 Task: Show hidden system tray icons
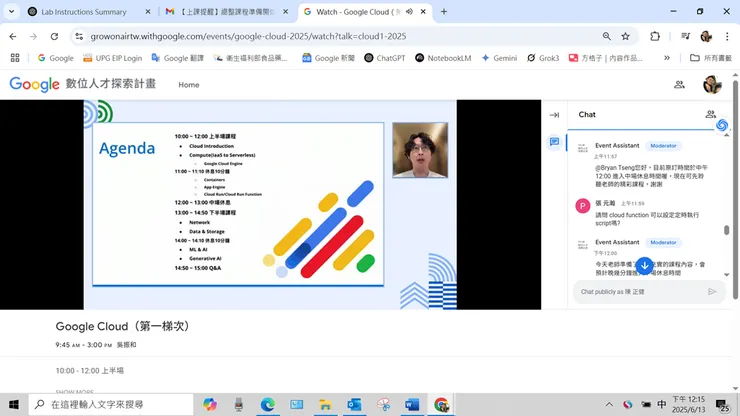click(609, 405)
